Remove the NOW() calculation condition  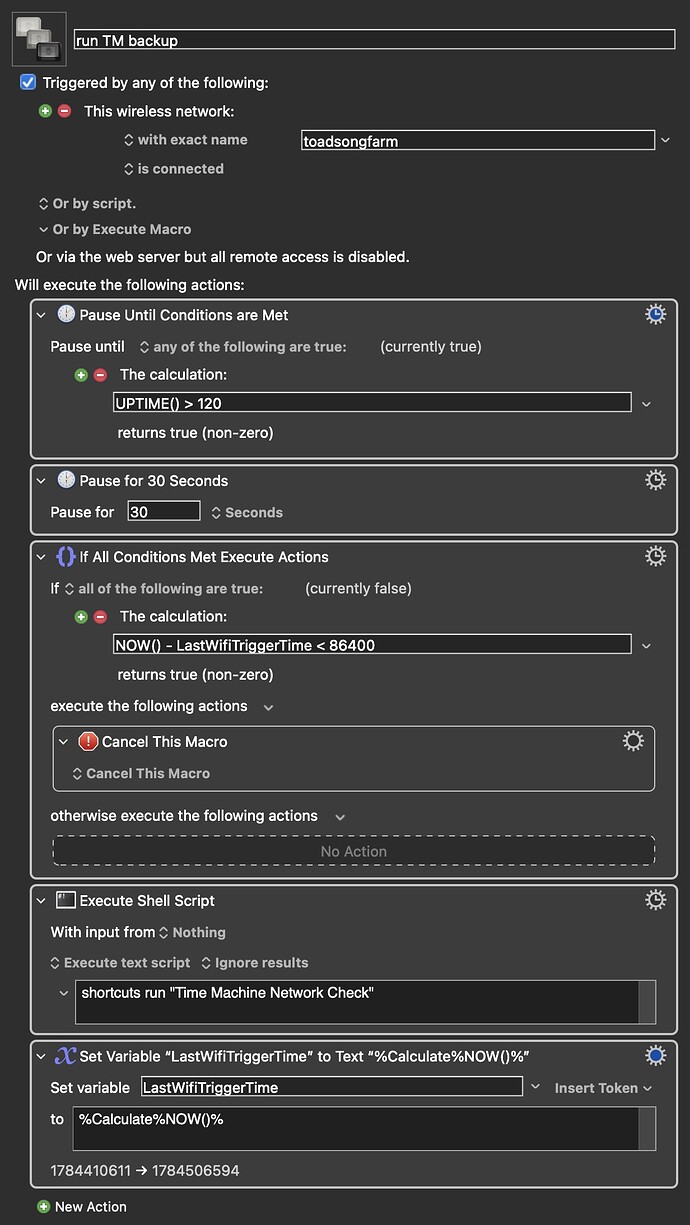[x=101, y=617]
